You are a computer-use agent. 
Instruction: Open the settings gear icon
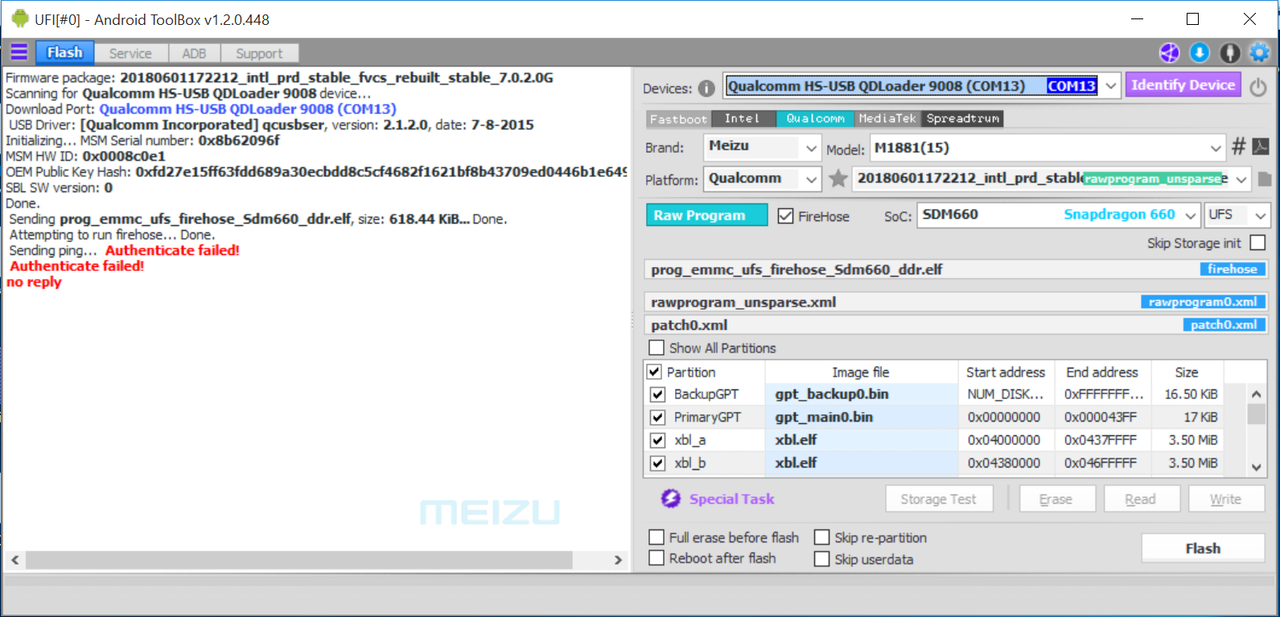coord(1260,53)
